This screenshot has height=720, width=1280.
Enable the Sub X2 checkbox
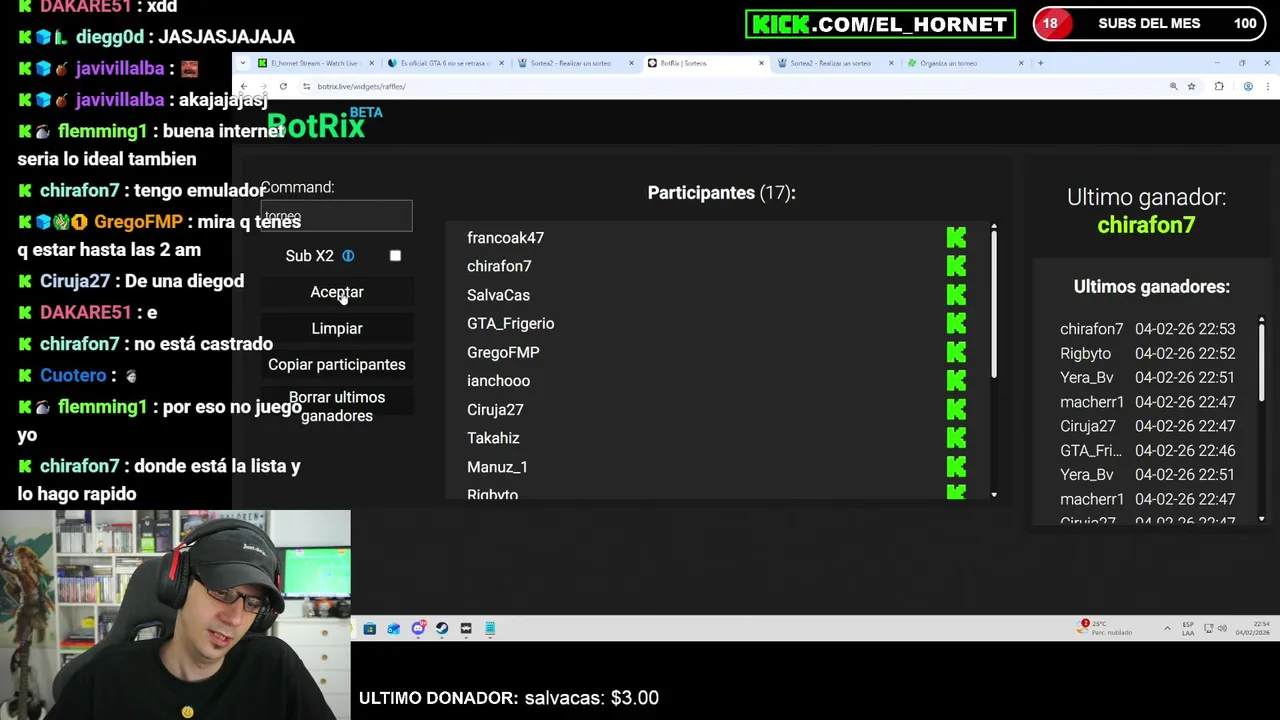pyautogui.click(x=395, y=256)
